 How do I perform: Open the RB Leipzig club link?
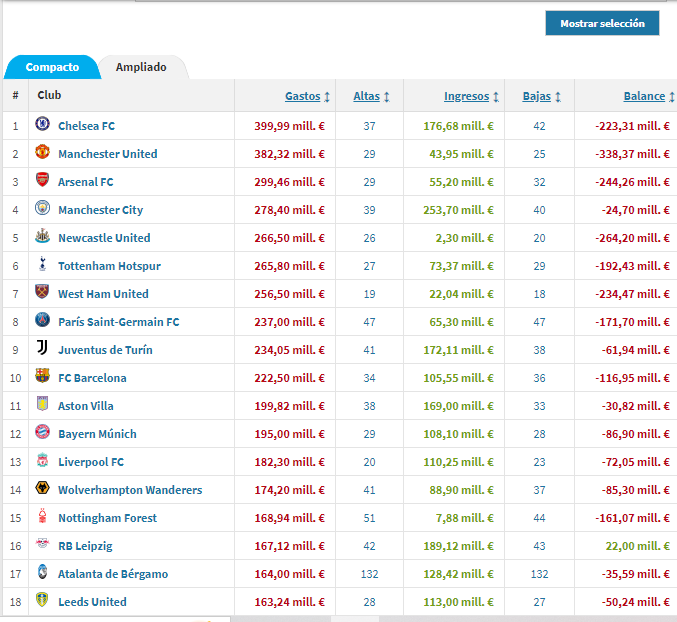(85, 546)
